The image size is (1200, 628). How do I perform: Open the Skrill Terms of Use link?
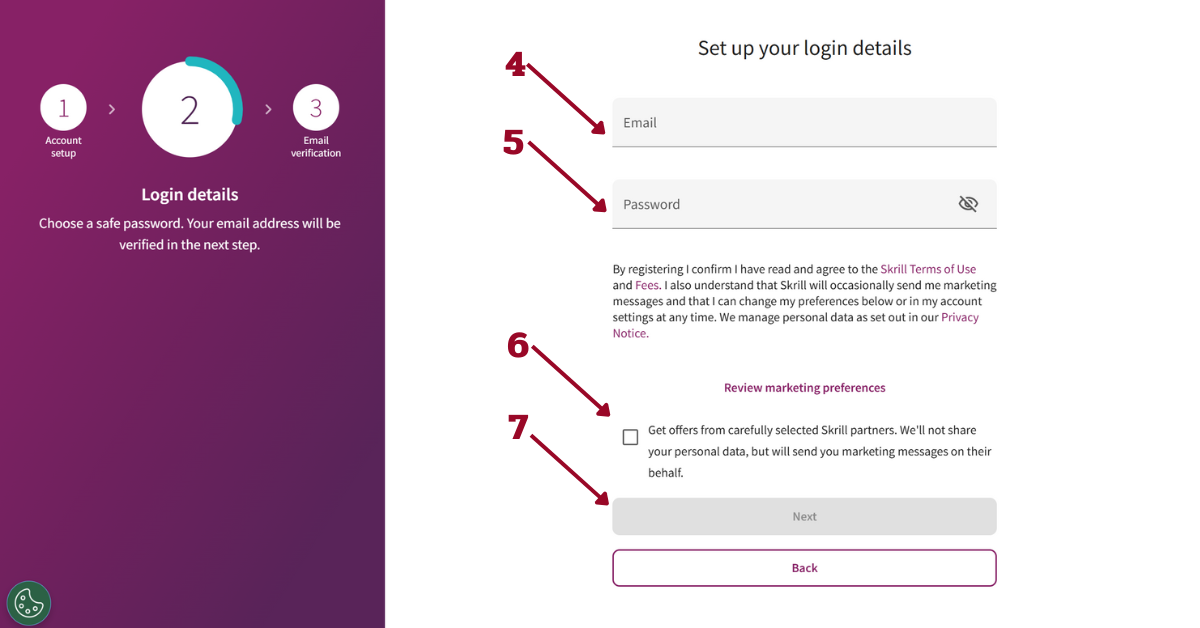[928, 269]
